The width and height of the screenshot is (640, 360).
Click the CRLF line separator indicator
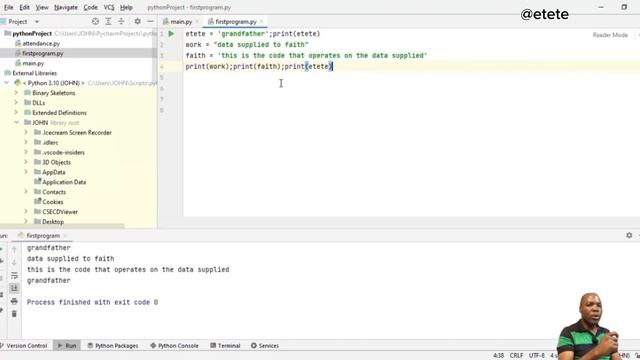coord(516,356)
